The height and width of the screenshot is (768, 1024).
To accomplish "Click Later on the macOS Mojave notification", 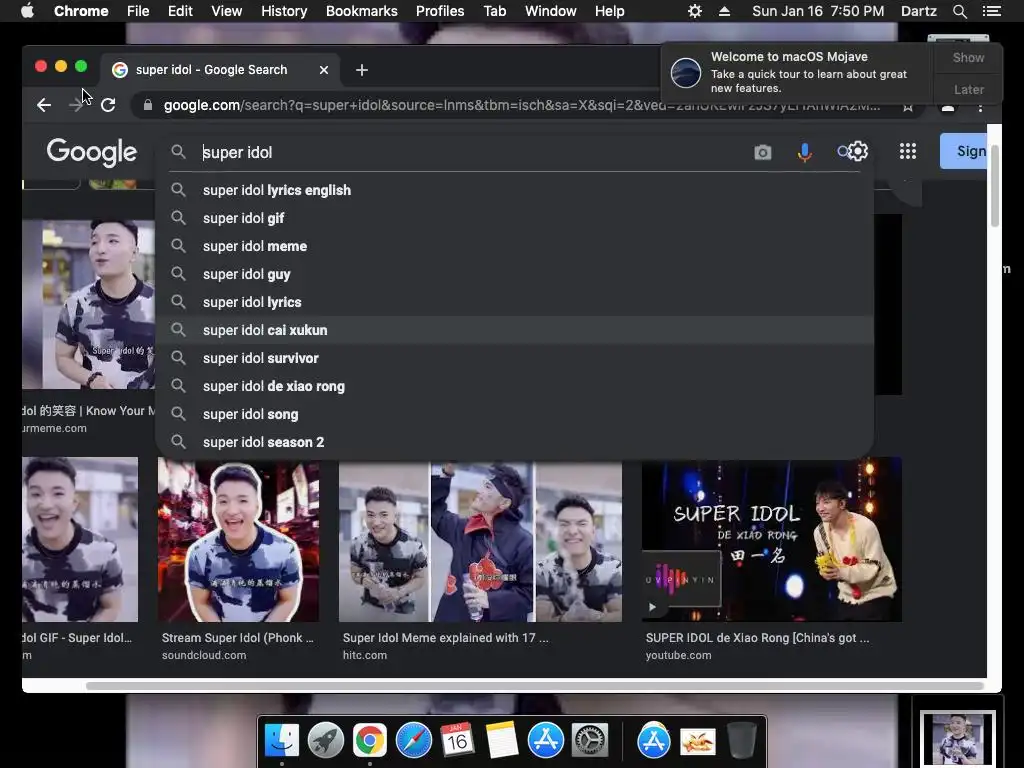I will 968,89.
